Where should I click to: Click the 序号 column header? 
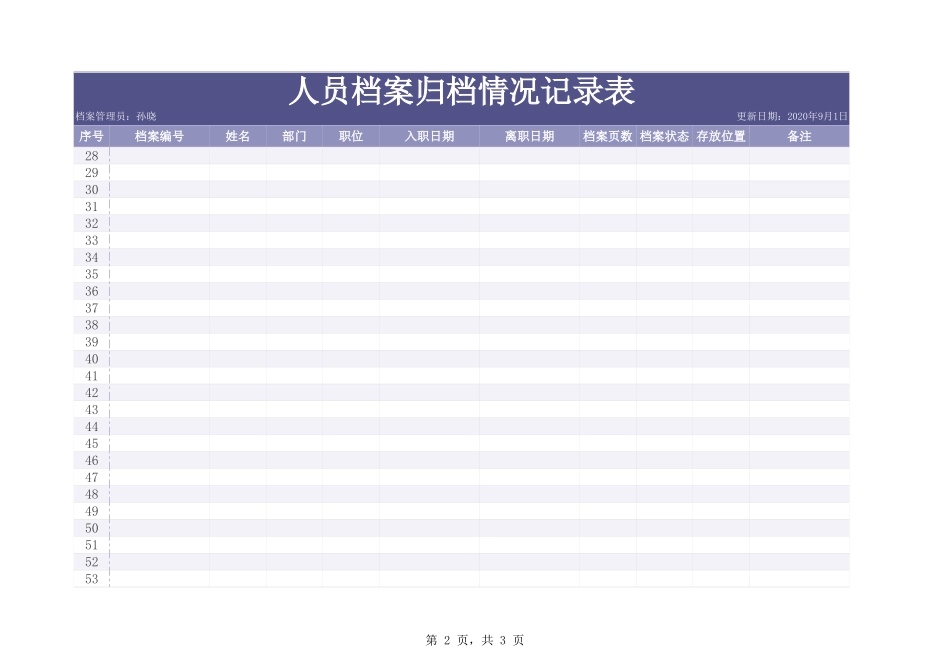pos(90,136)
